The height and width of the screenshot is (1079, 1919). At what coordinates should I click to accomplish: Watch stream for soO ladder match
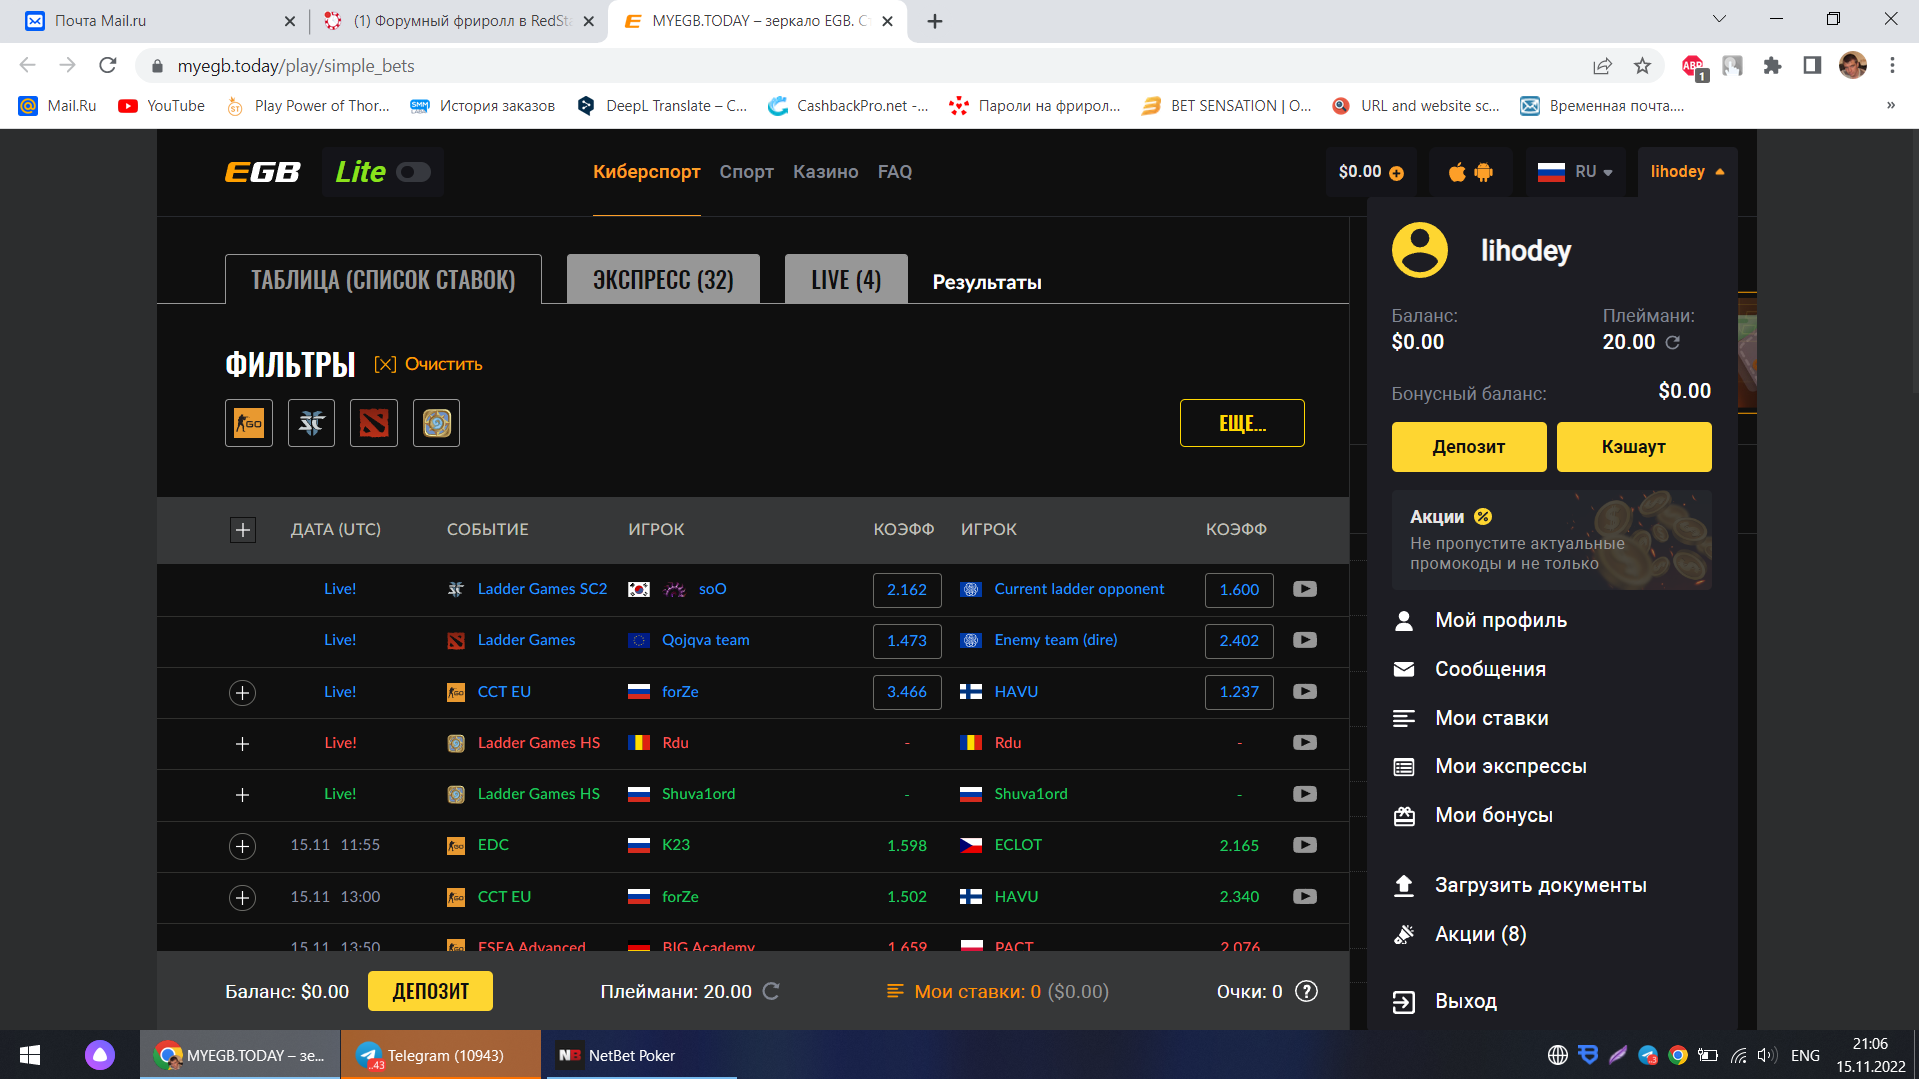[1304, 589]
